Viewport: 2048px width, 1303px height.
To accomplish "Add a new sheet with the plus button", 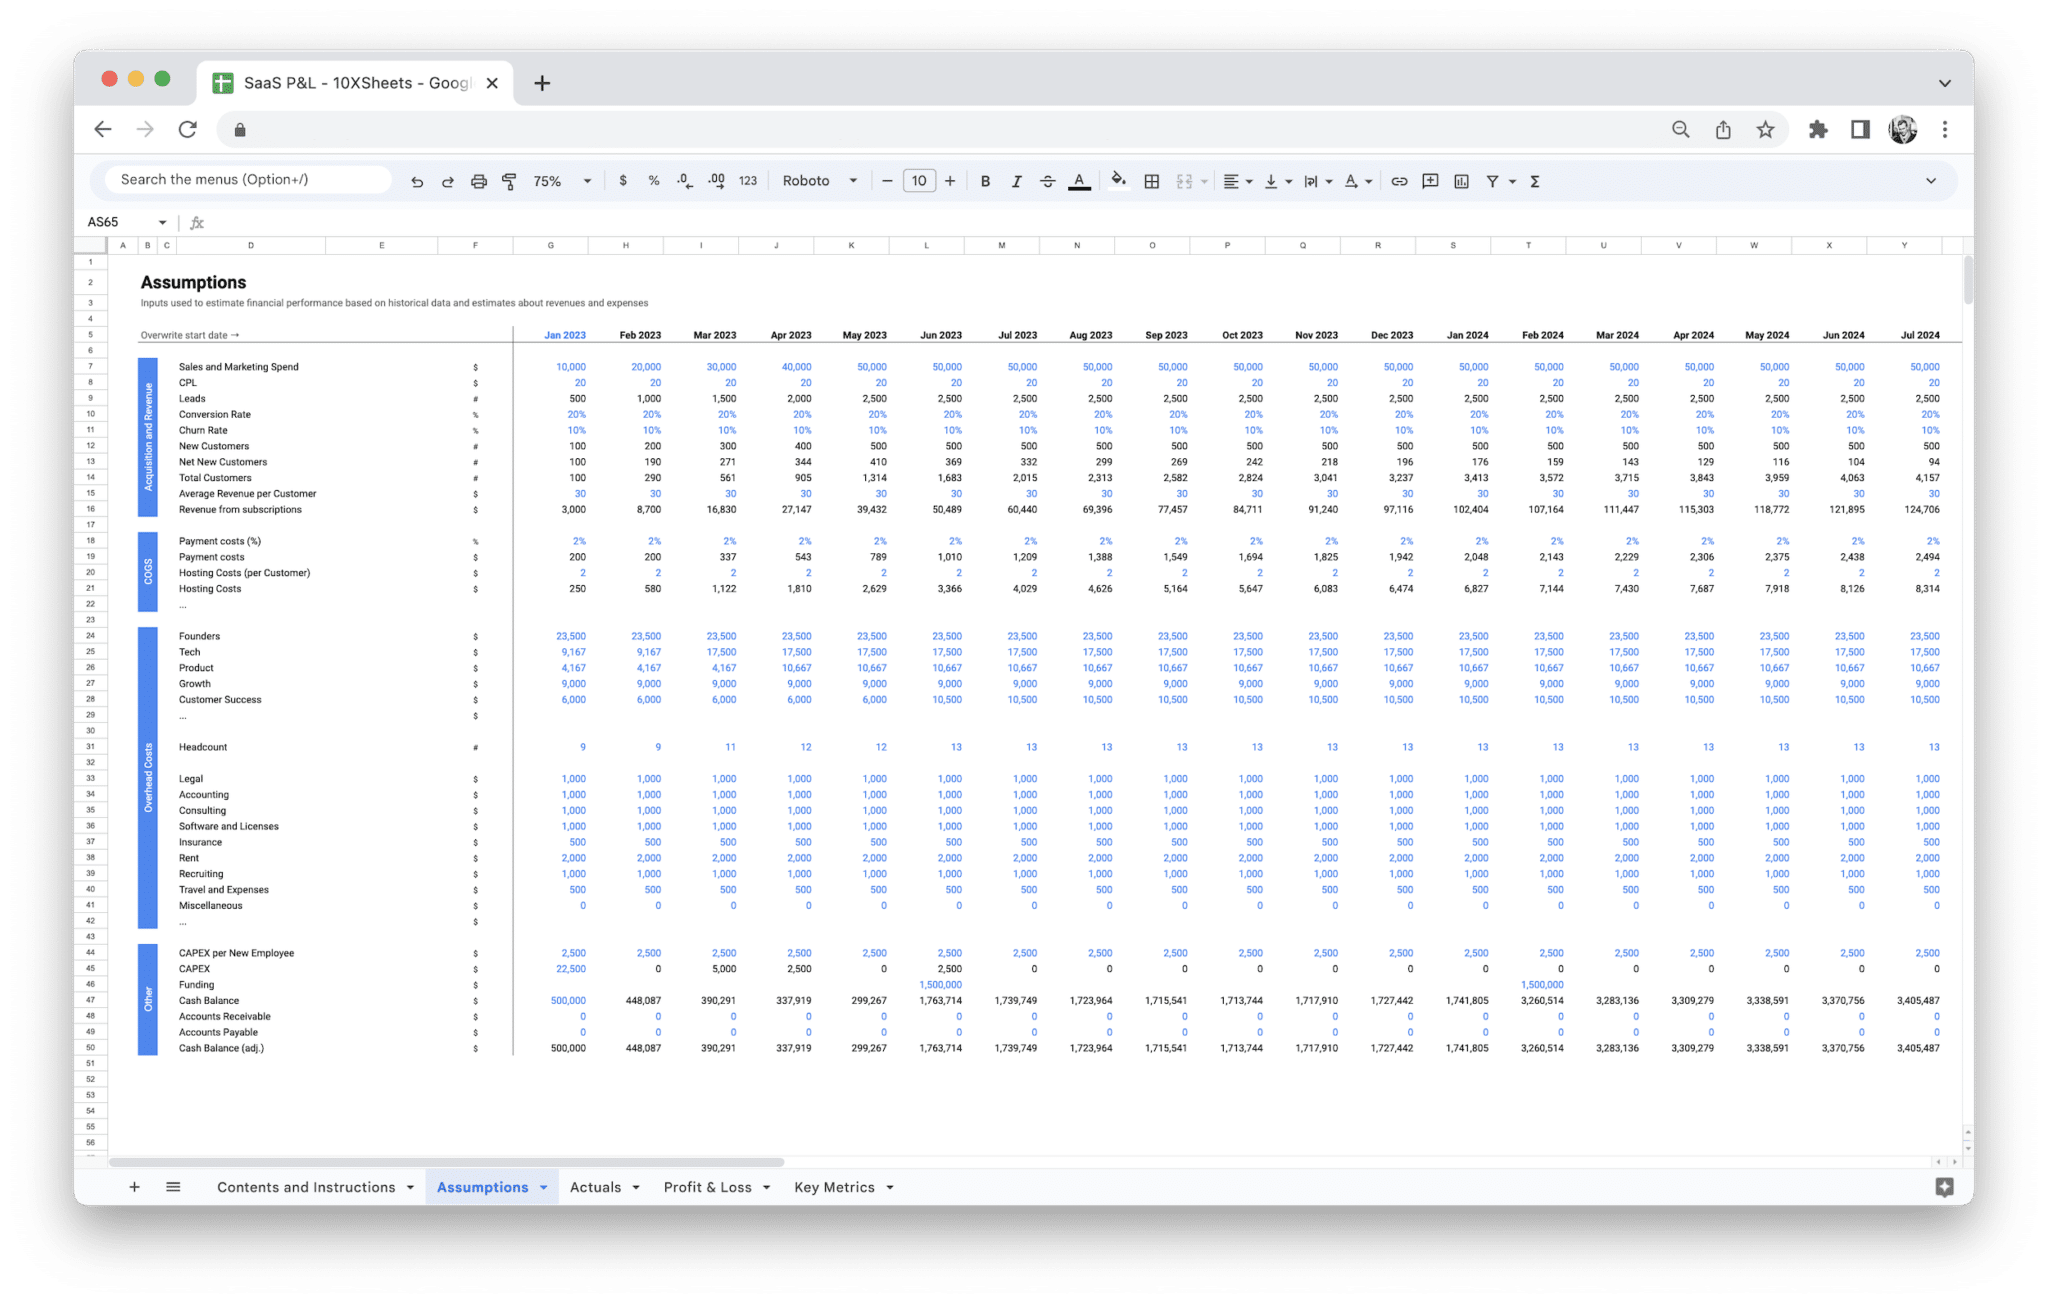I will click(x=135, y=1187).
